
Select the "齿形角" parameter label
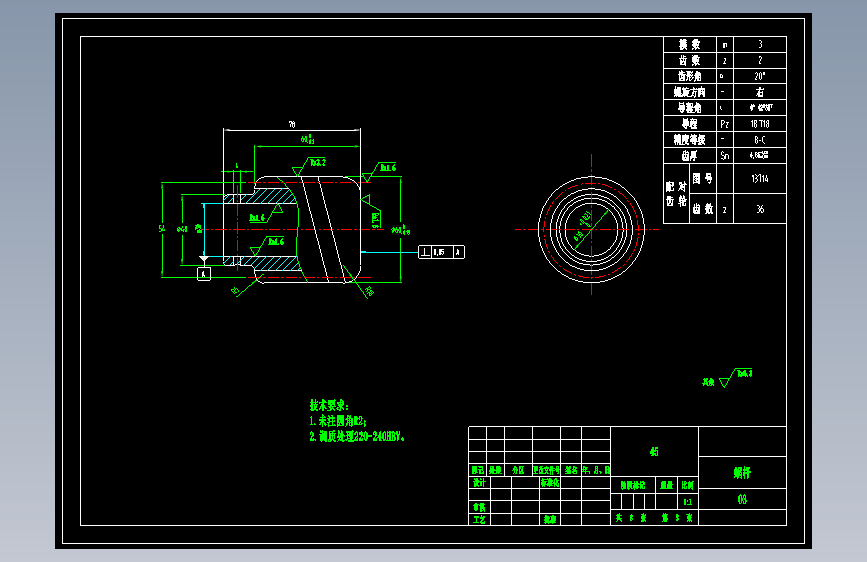(x=690, y=76)
